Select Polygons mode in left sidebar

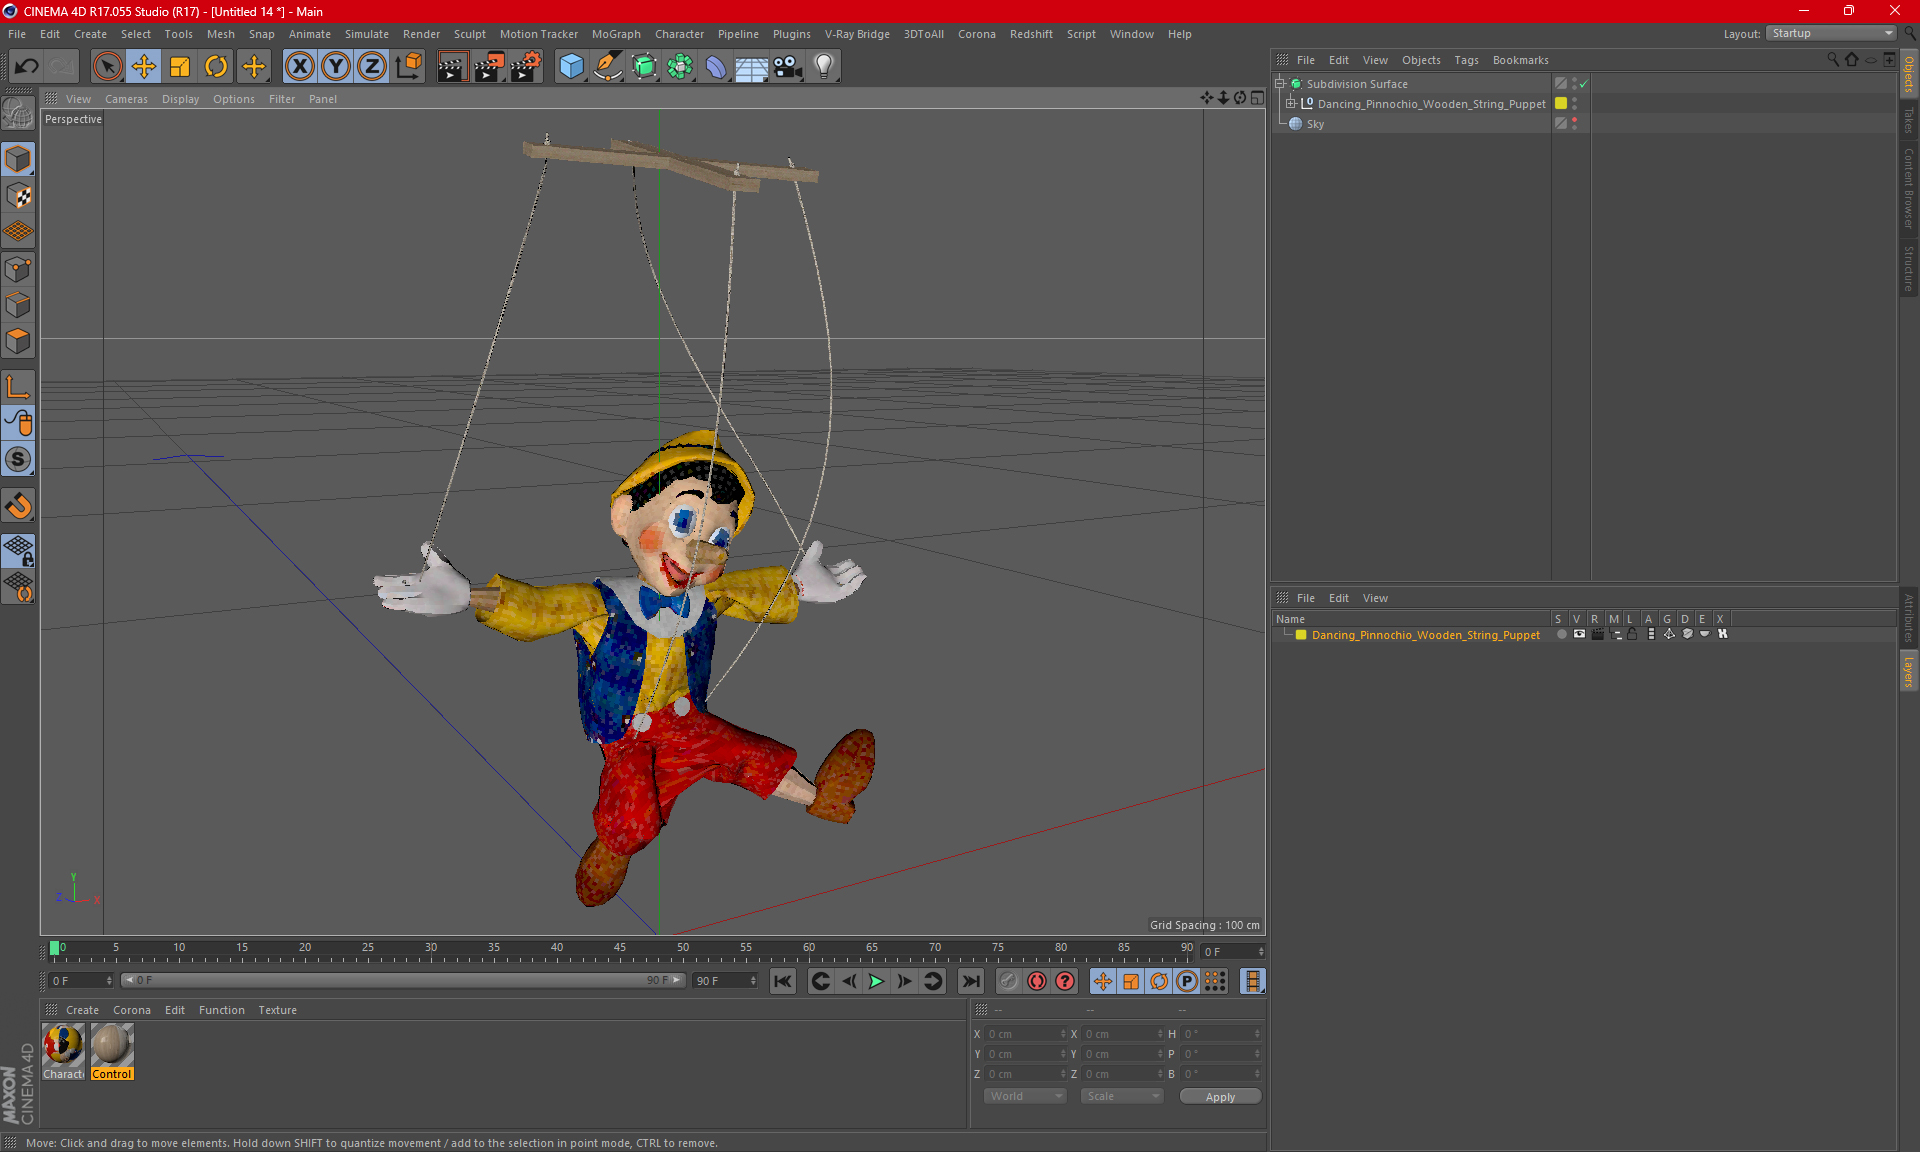pyautogui.click(x=18, y=341)
